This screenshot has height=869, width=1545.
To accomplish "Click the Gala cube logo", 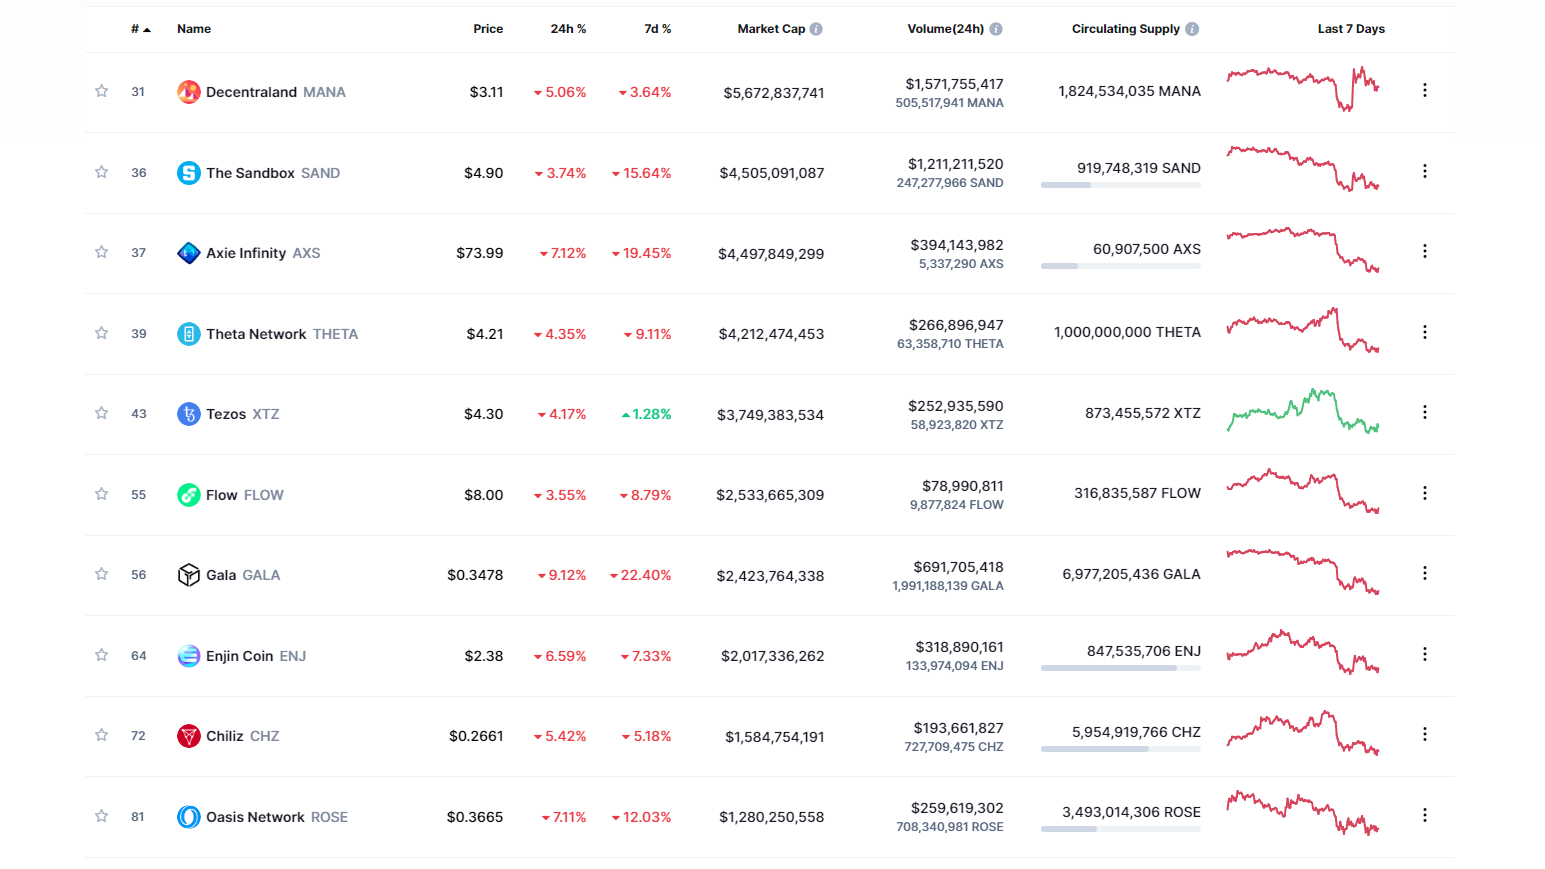I will click(189, 575).
